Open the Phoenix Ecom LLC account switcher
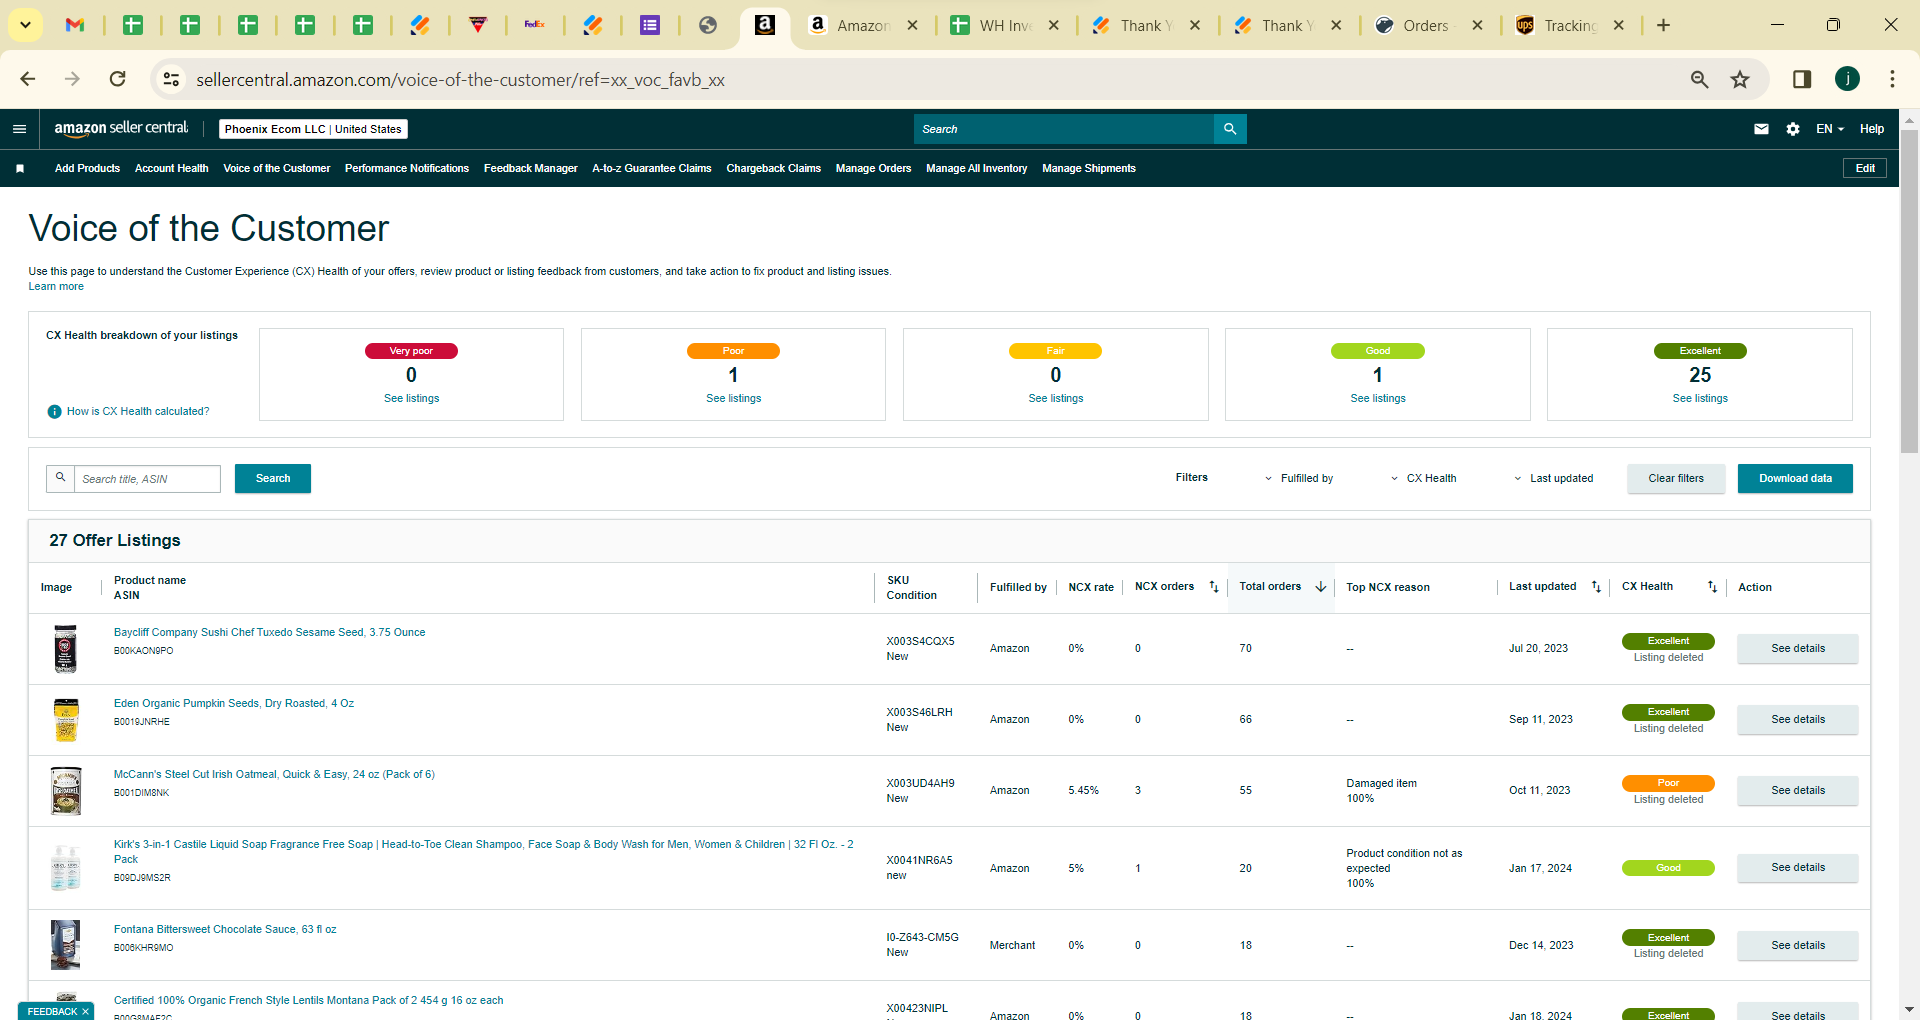This screenshot has width=1920, height=1020. (313, 129)
